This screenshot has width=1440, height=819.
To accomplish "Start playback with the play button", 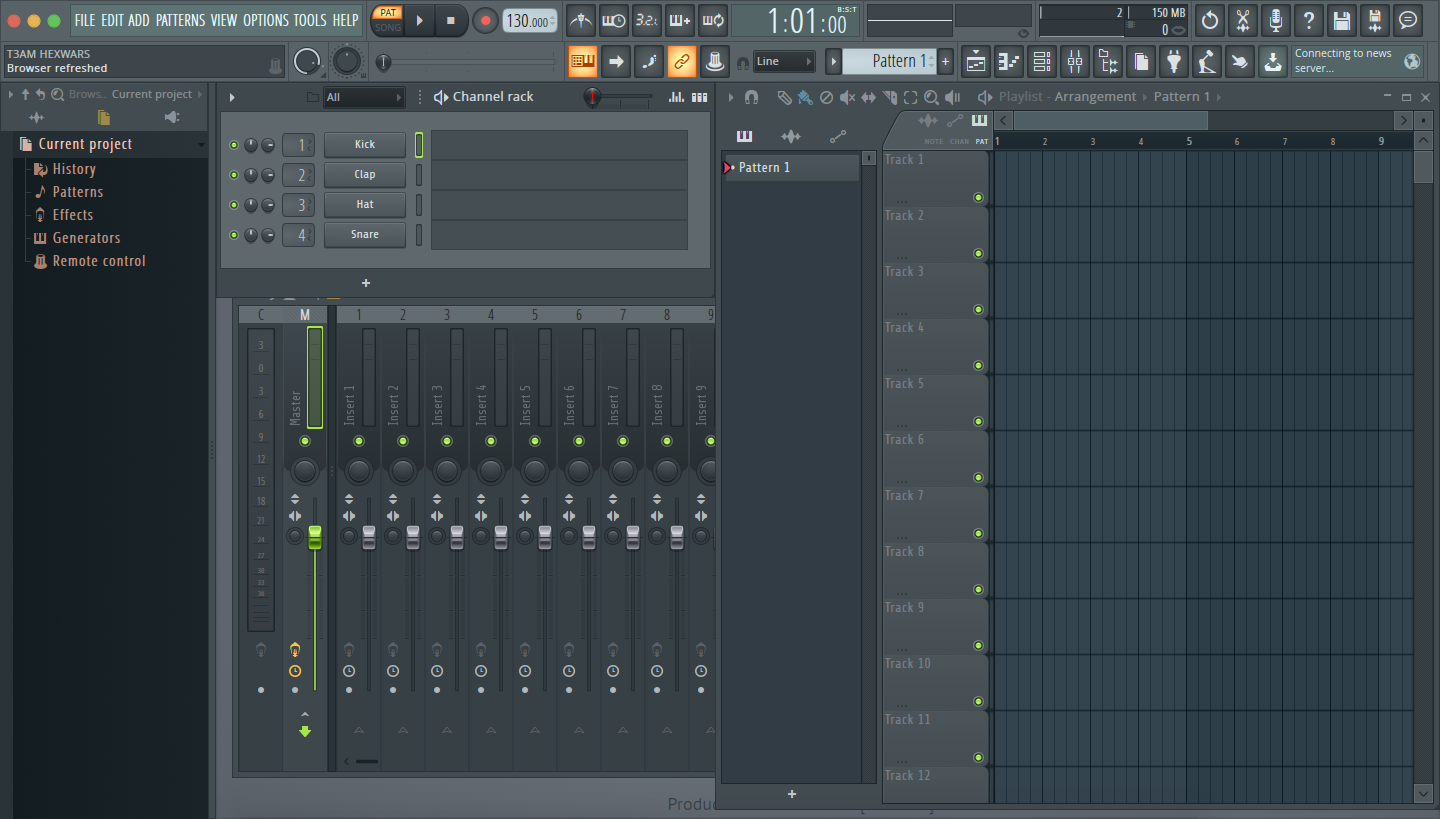I will coord(420,20).
